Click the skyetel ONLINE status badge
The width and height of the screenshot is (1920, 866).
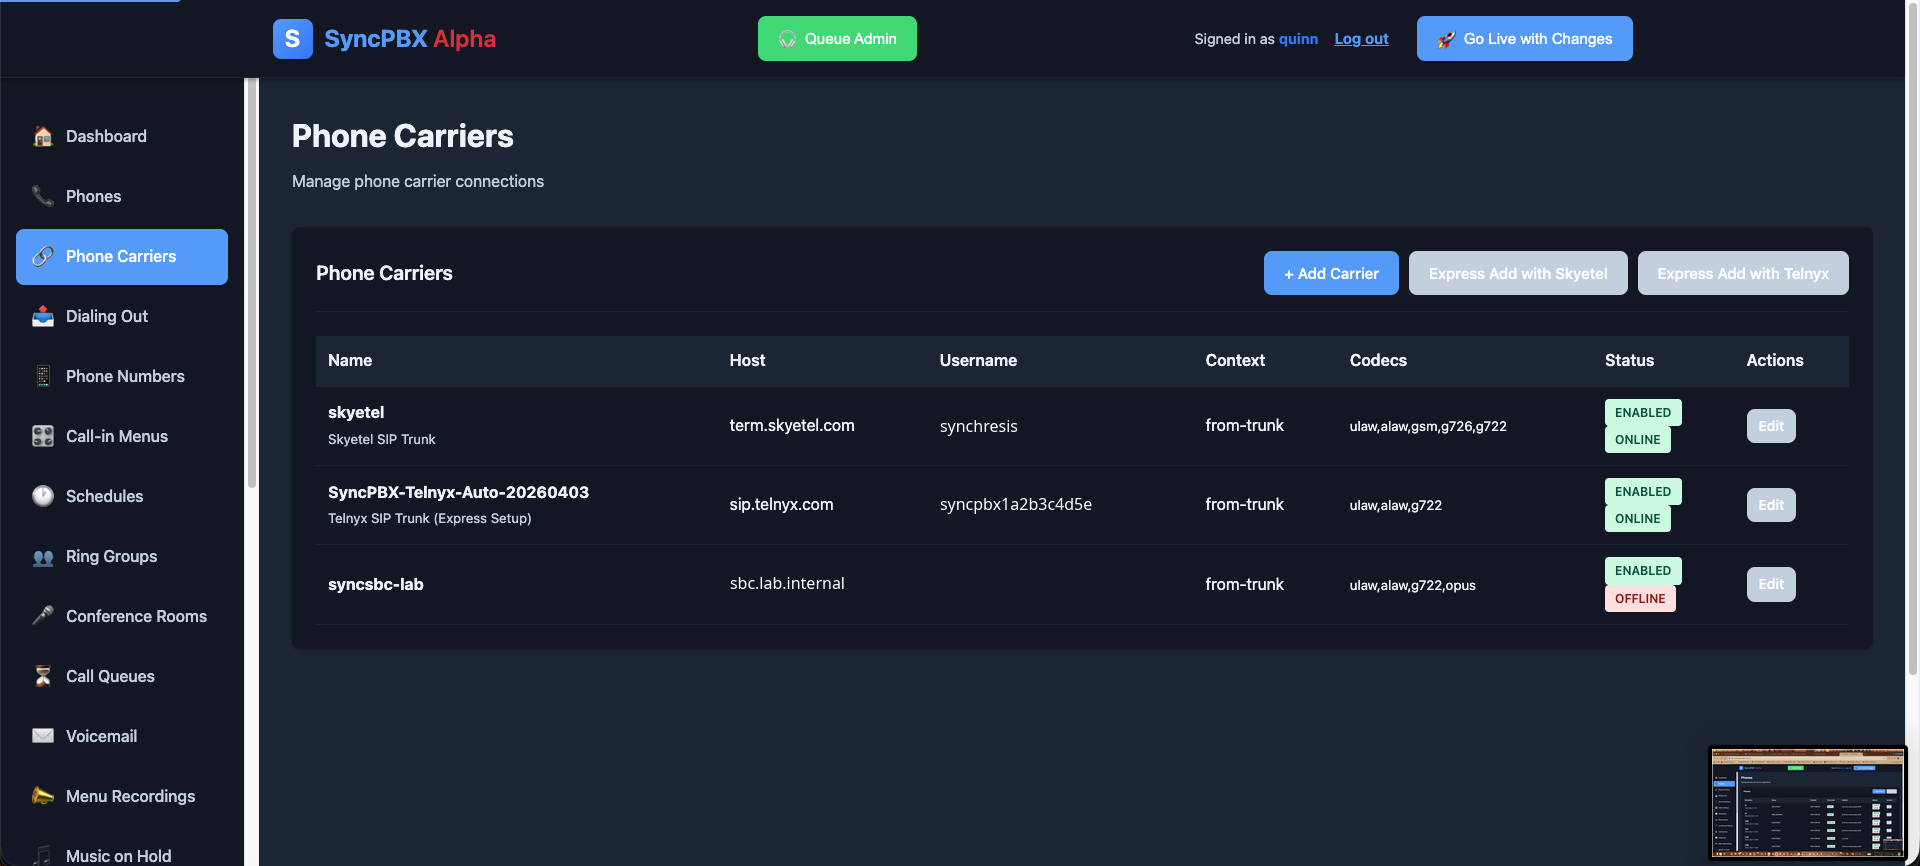pyautogui.click(x=1638, y=440)
